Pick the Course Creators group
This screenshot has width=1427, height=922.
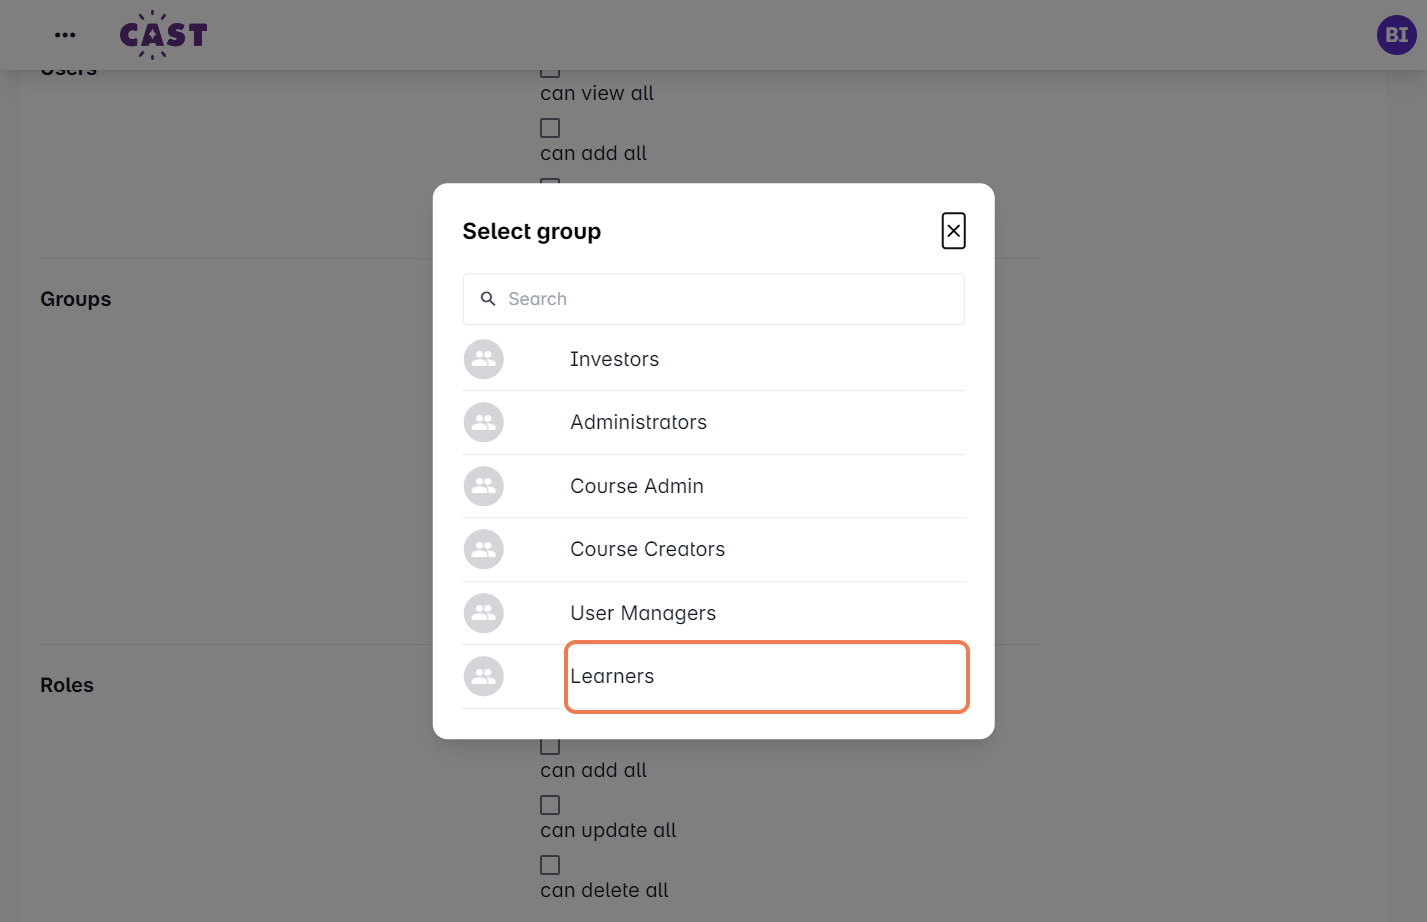(647, 549)
